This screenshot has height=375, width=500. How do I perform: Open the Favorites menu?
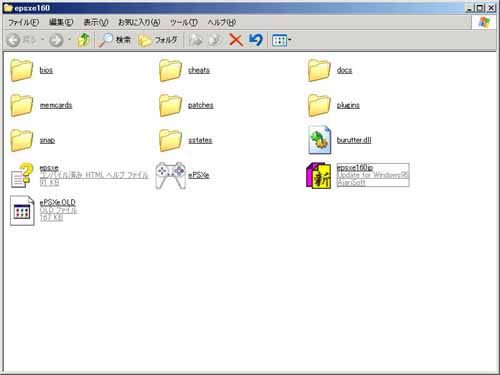coord(139,22)
